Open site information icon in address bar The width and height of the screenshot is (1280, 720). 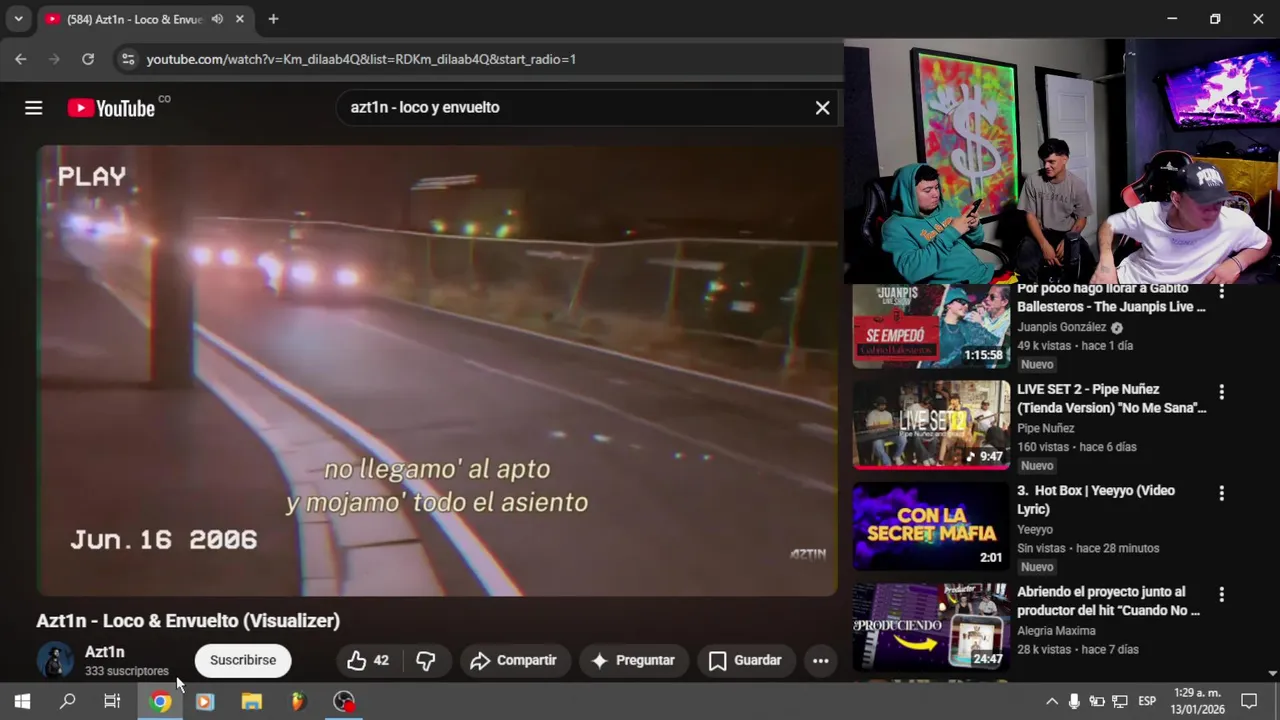pyautogui.click(x=128, y=59)
